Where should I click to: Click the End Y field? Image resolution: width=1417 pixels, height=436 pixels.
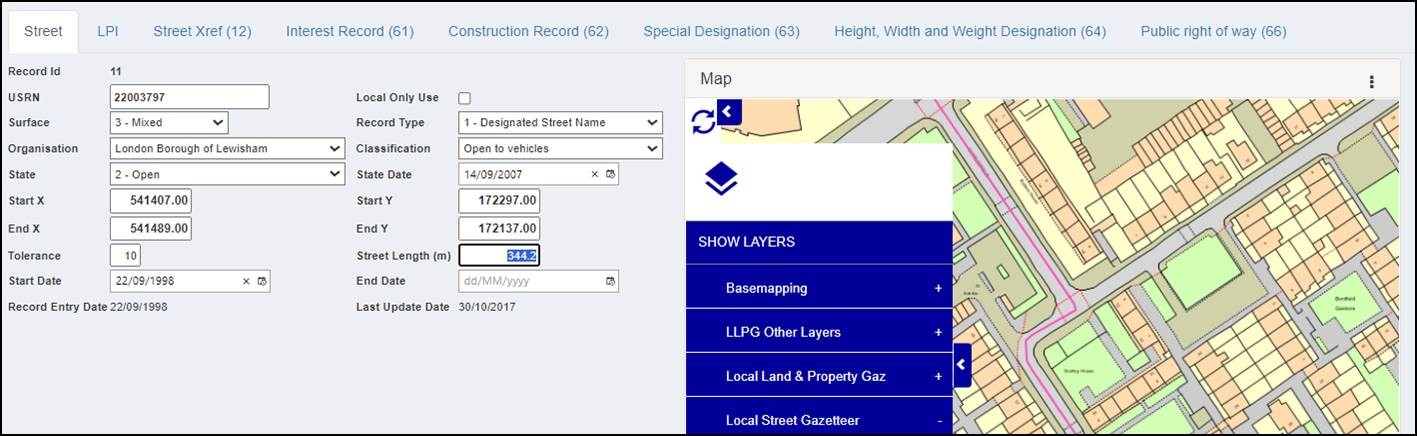tap(499, 228)
